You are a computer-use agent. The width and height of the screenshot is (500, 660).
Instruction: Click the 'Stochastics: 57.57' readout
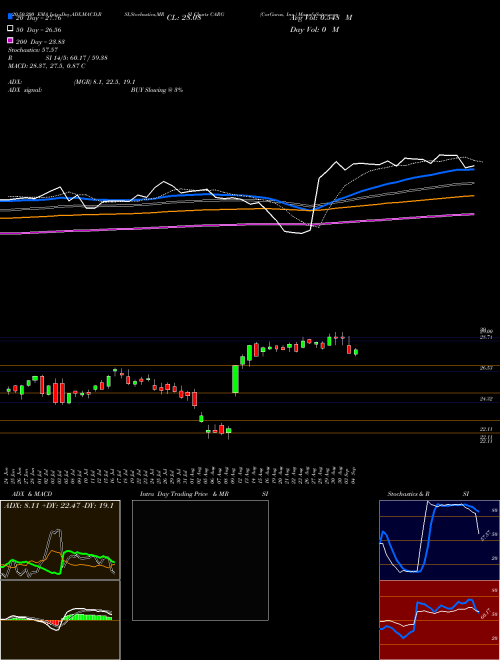coord(33,50)
